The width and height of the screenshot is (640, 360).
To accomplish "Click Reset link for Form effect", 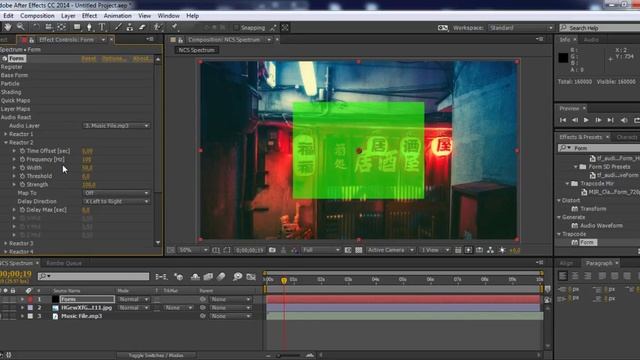I will tap(89, 59).
